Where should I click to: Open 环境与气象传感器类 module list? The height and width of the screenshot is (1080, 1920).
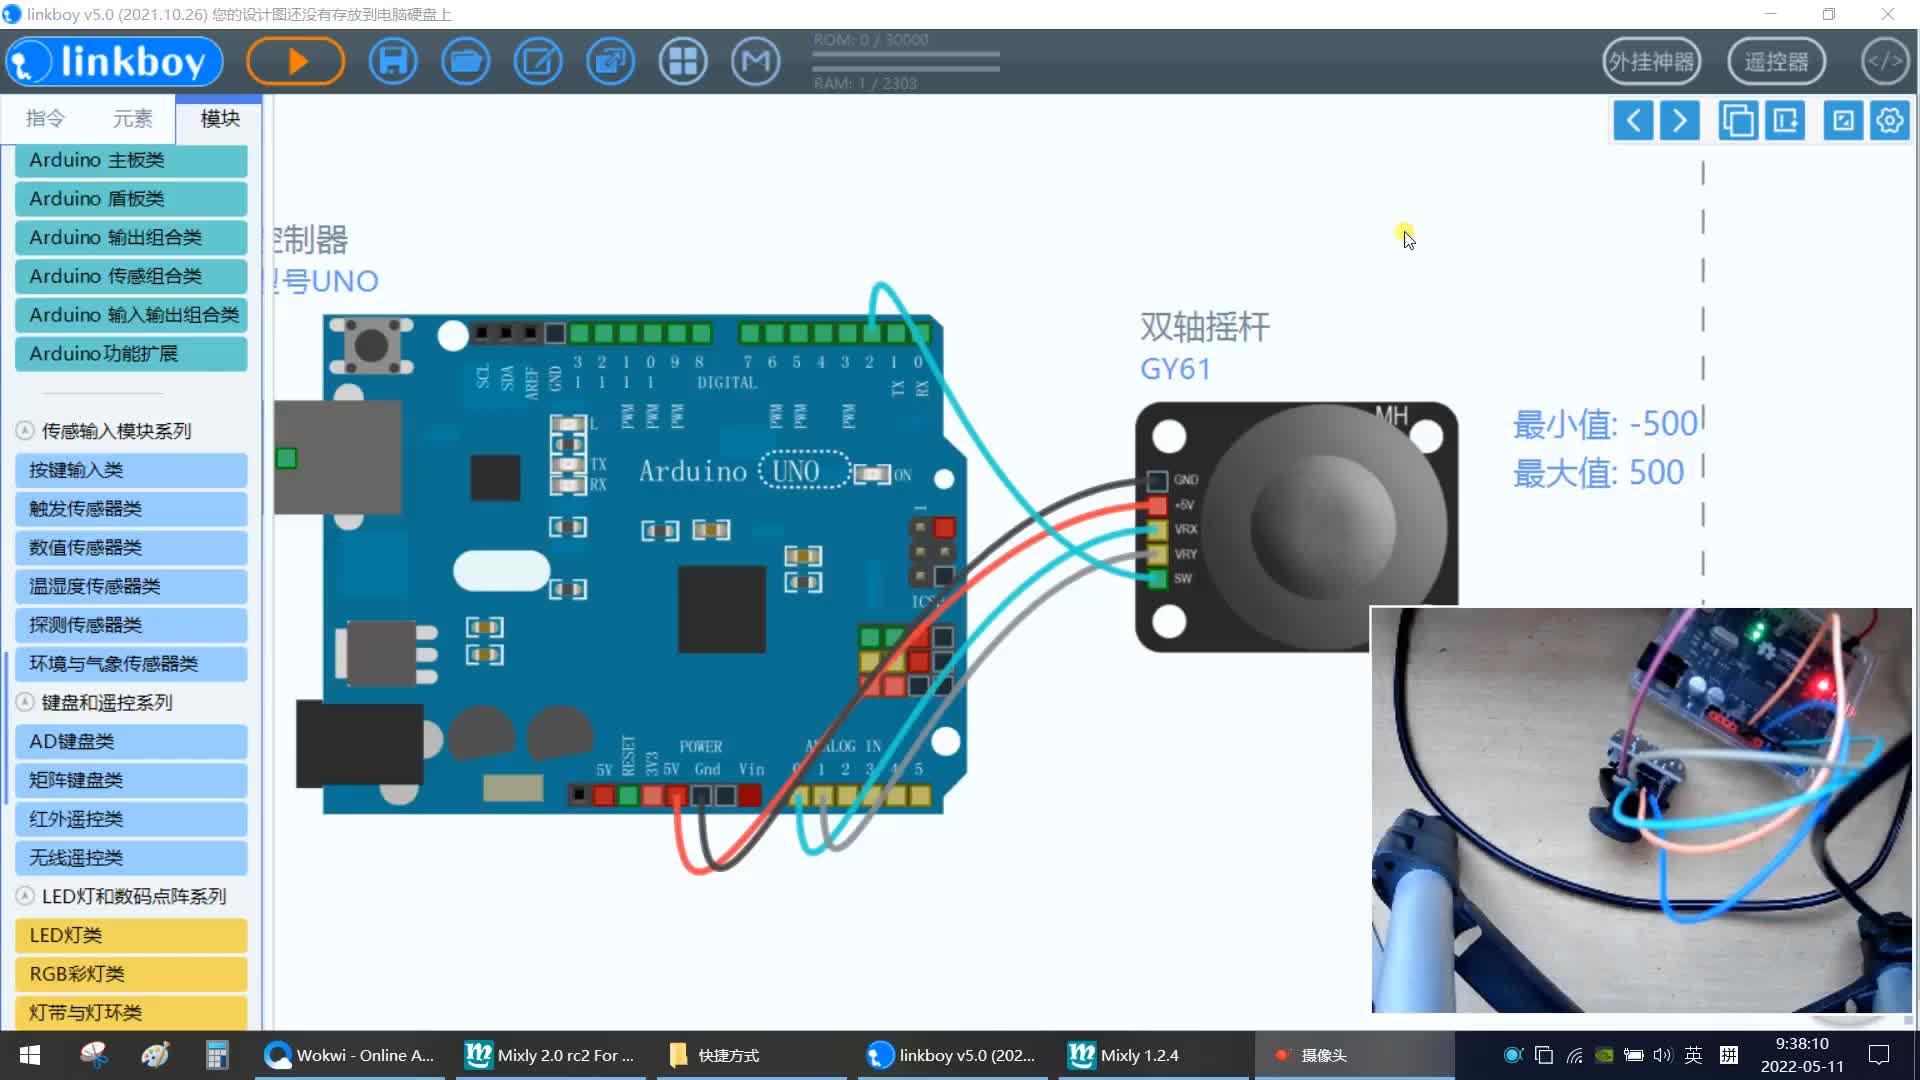pos(131,664)
